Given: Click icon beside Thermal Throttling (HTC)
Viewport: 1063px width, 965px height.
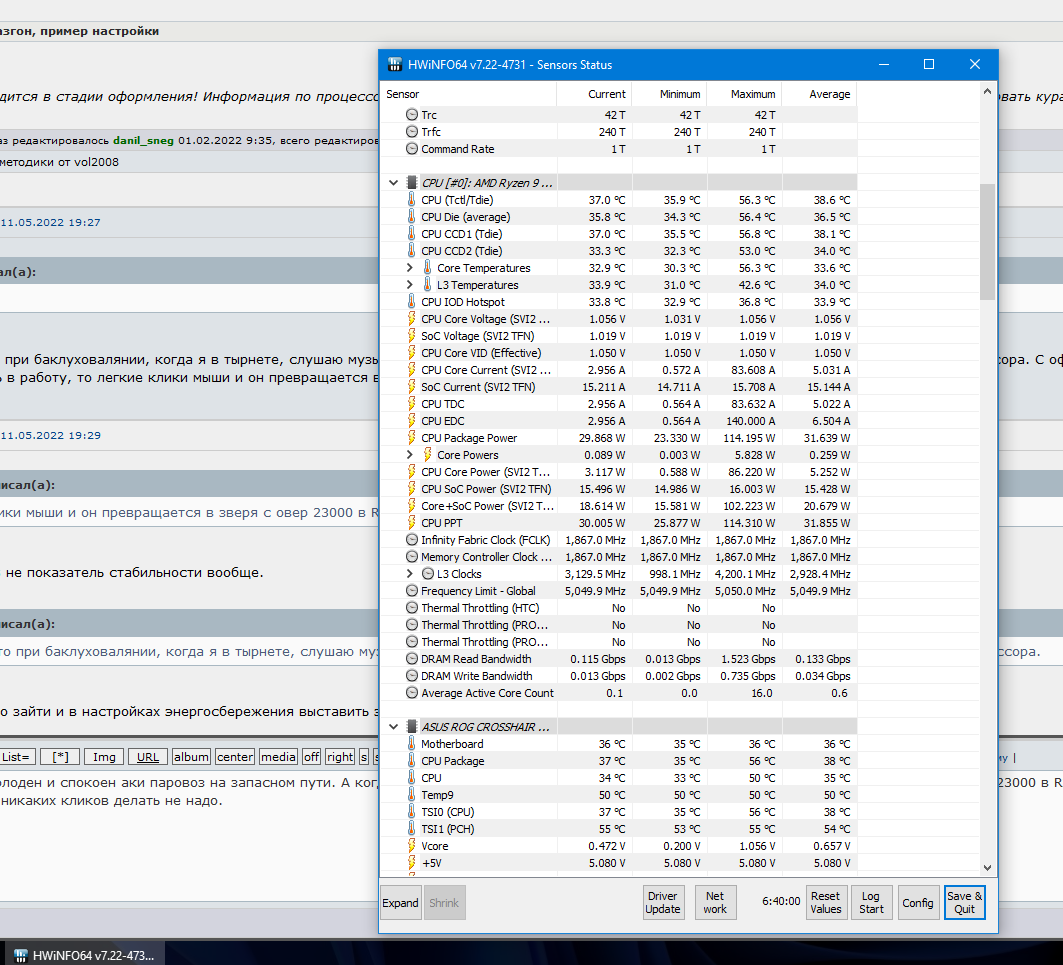Looking at the screenshot, I should point(412,608).
